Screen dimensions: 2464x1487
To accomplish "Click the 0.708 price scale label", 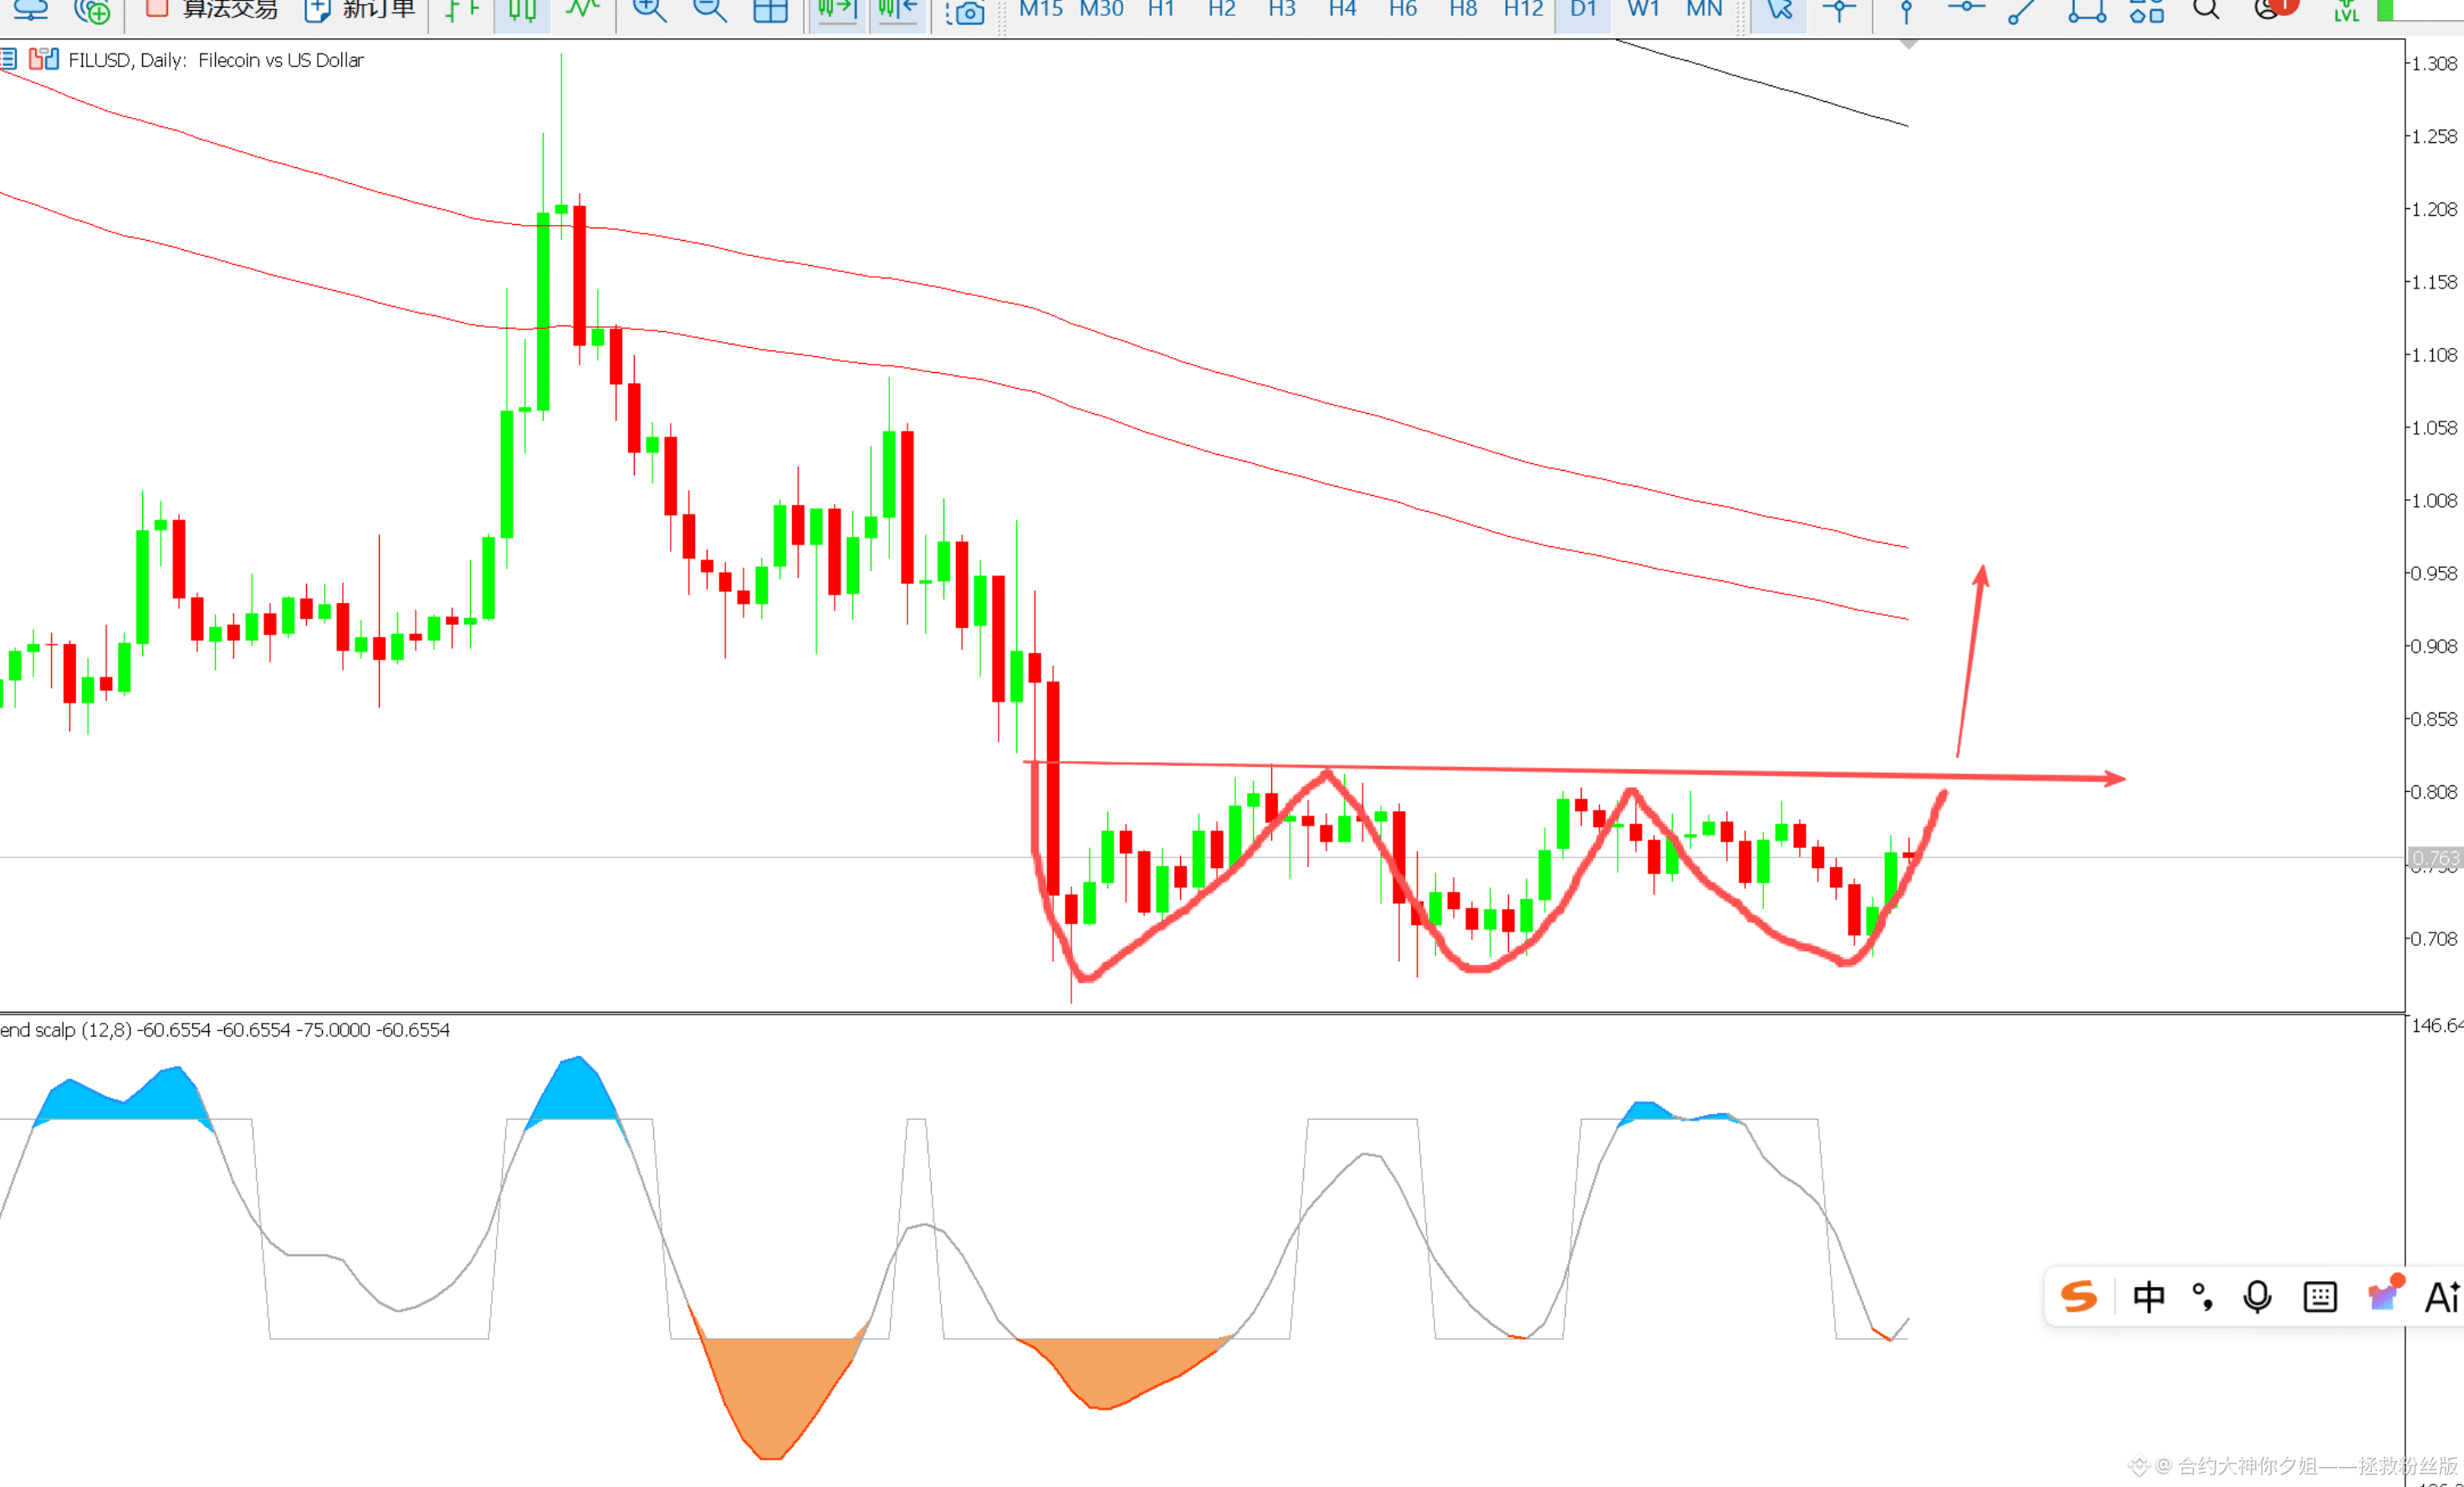I will point(2434,939).
